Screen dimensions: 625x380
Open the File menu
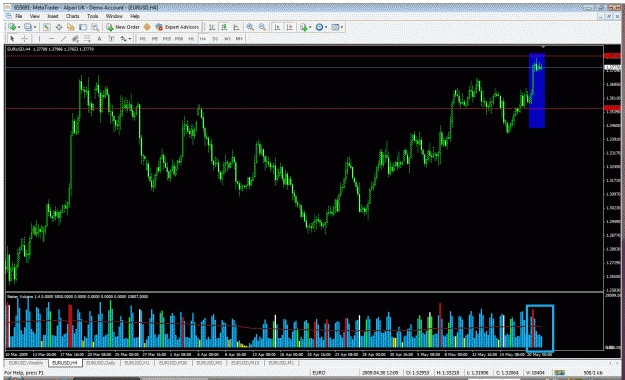18,16
